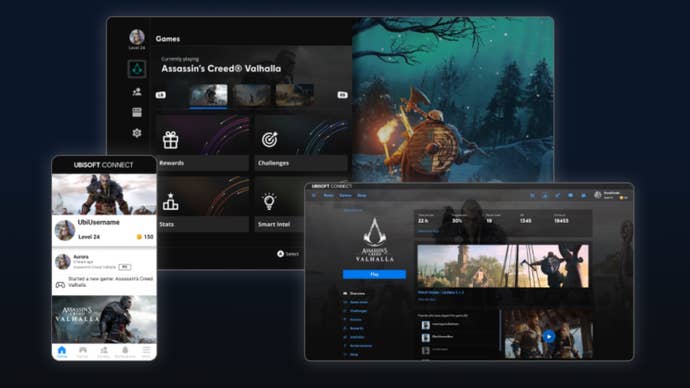Open the news icon in console sidebar
The height and width of the screenshot is (388, 690).
point(137,112)
